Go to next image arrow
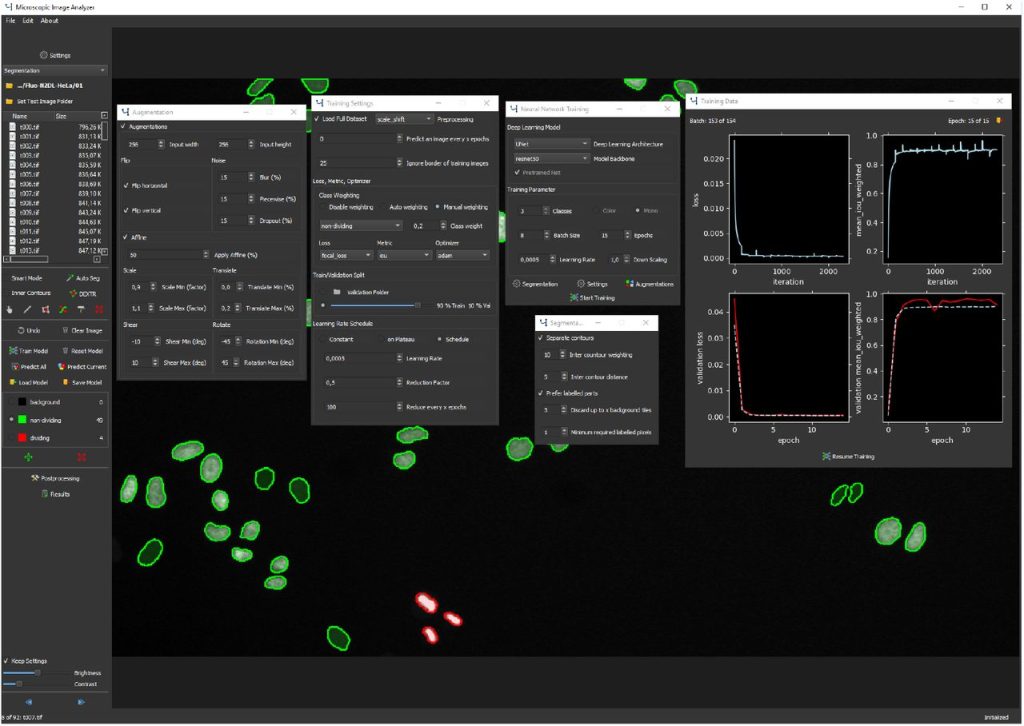This screenshot has width=1024, height=726. [81, 702]
